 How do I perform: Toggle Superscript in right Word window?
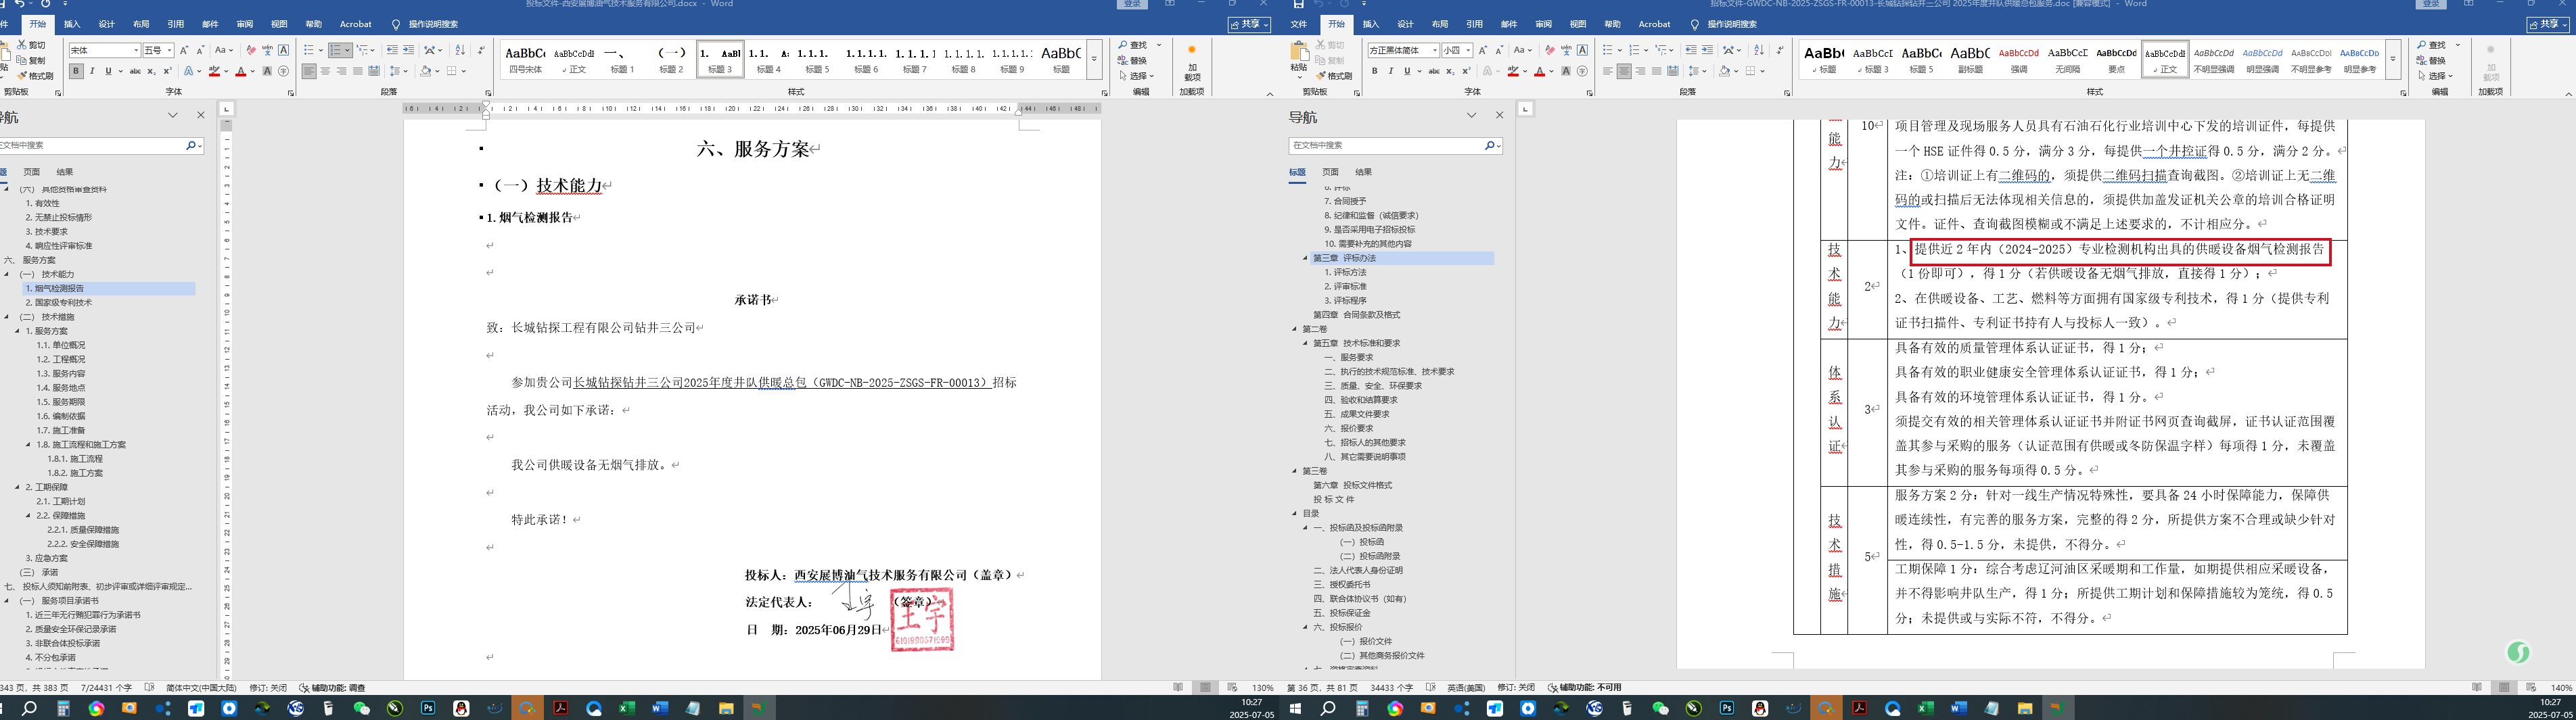tap(1466, 71)
